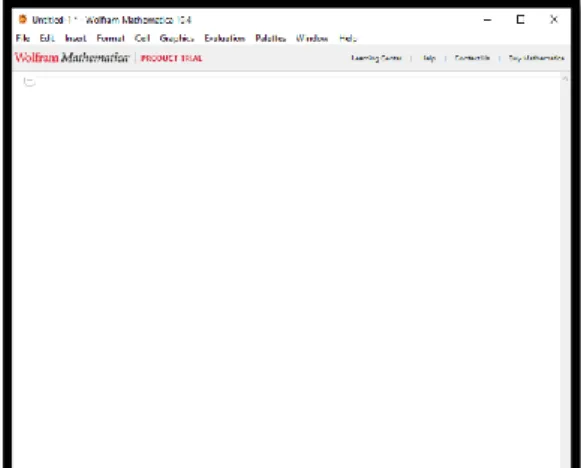Open the Evaluation menu
Viewport: 581px width, 468px height.
coord(225,38)
